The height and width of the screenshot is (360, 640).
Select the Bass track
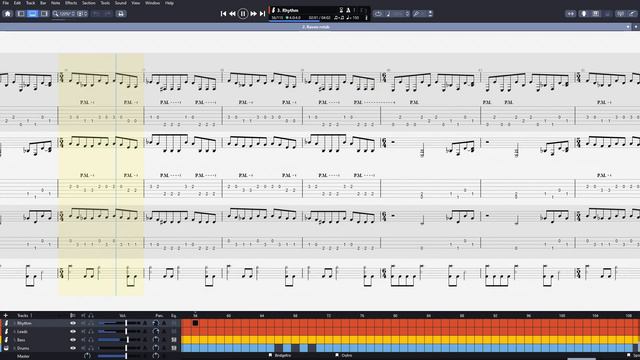[21, 340]
